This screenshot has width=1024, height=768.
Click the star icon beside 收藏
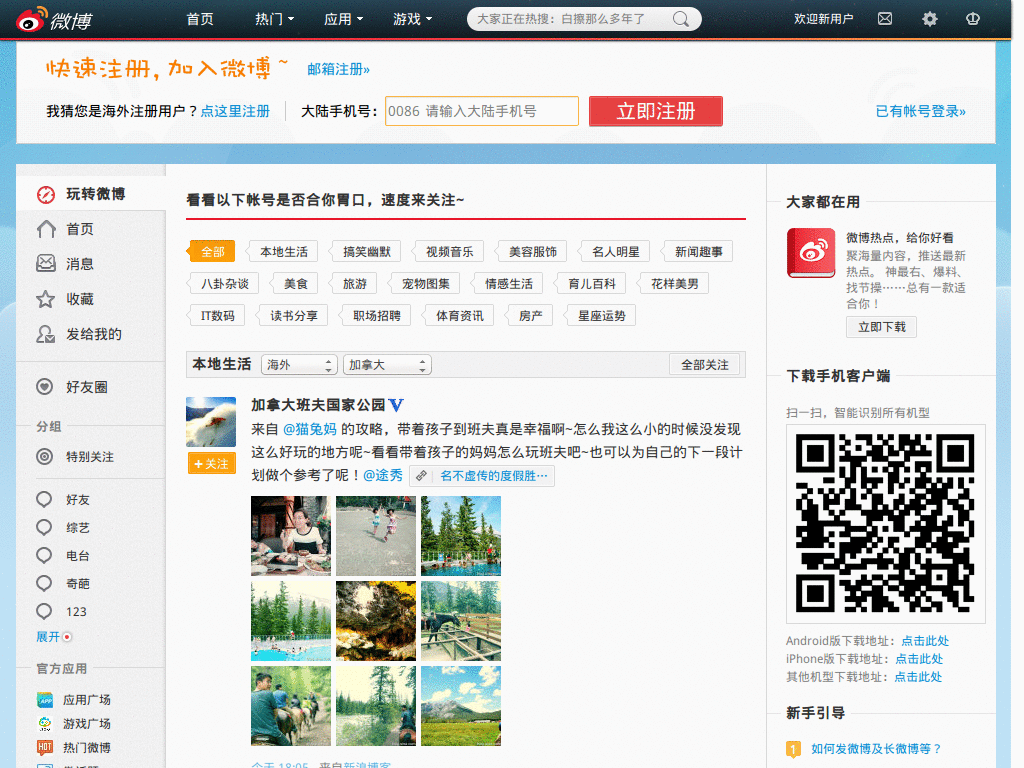(45, 299)
